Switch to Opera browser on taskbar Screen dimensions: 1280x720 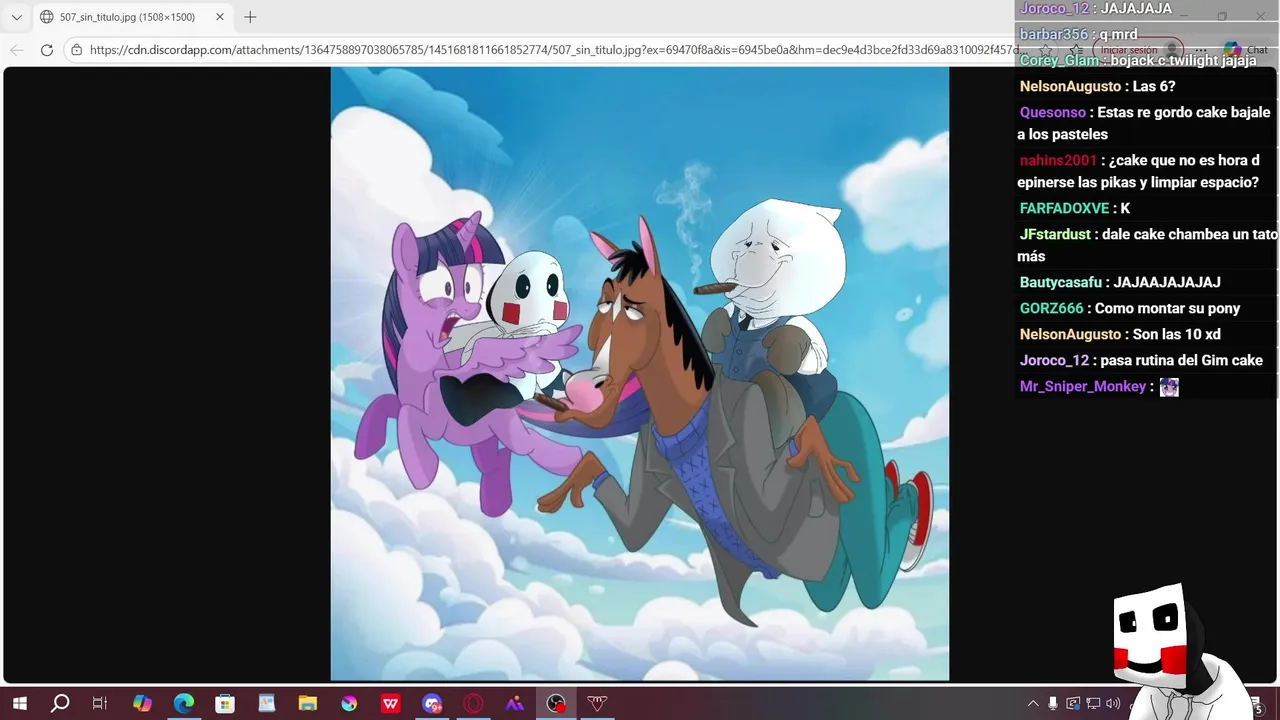coord(473,704)
